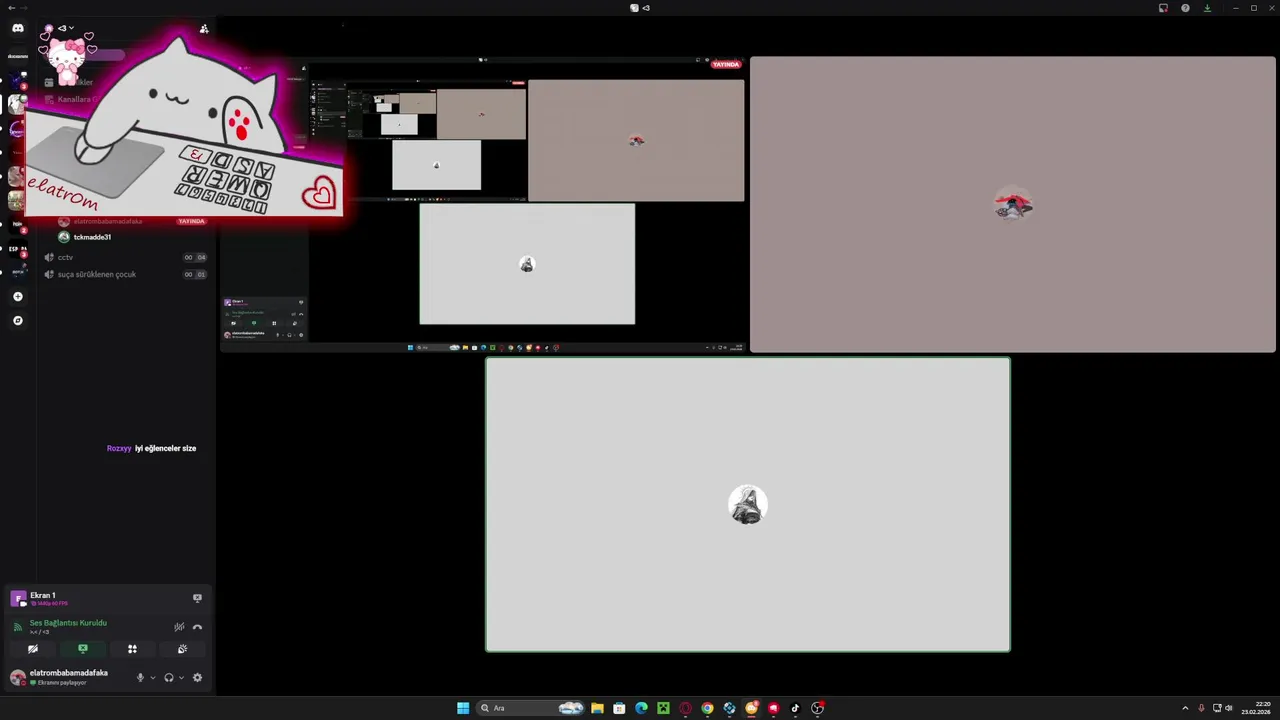Open Minecraft from the taskbar
The image size is (1280, 720).
pos(663,708)
